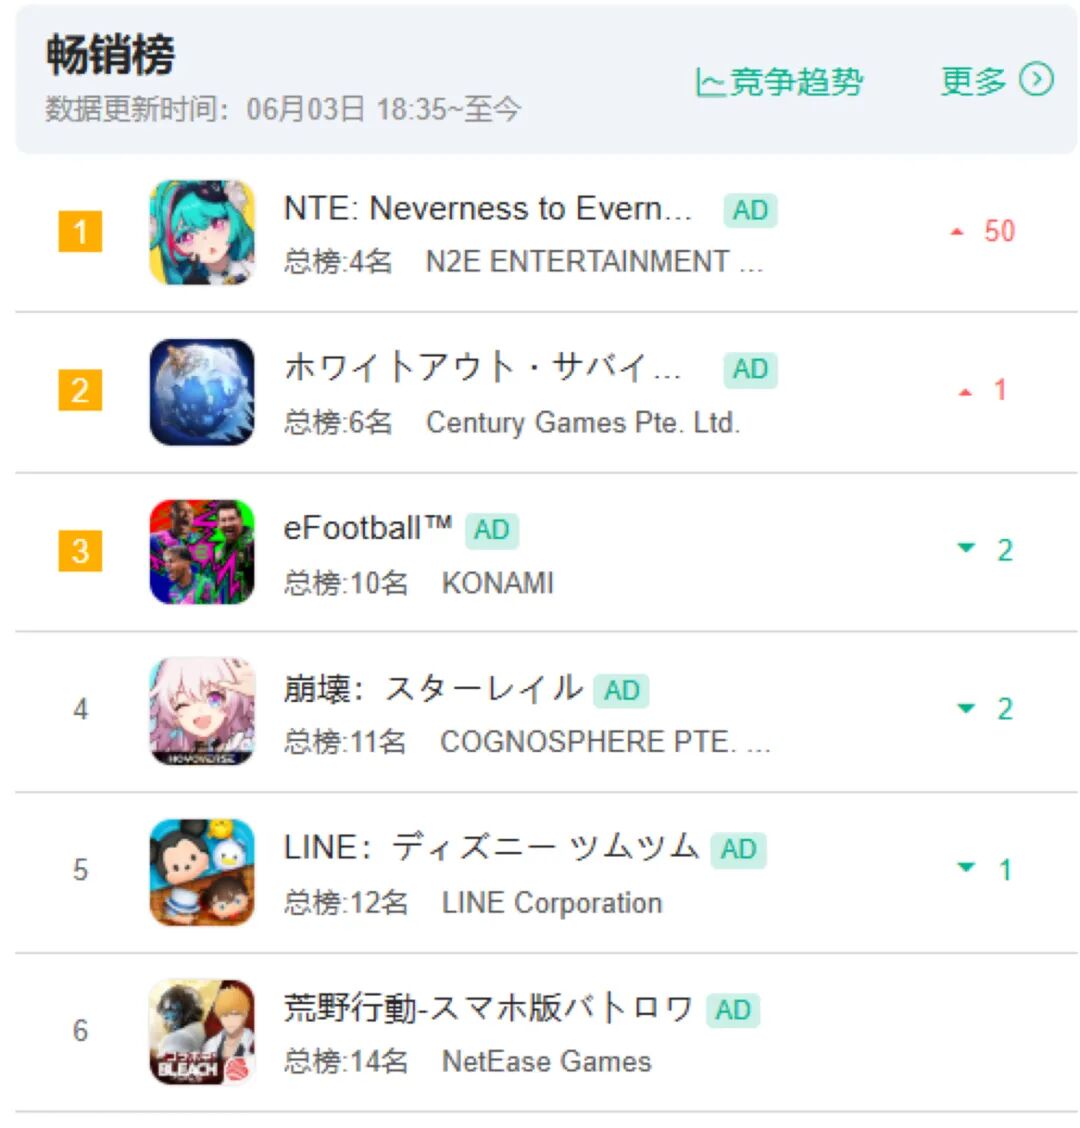Select the orange rank 1 badge
The height and width of the screenshot is (1128, 1080).
80,232
